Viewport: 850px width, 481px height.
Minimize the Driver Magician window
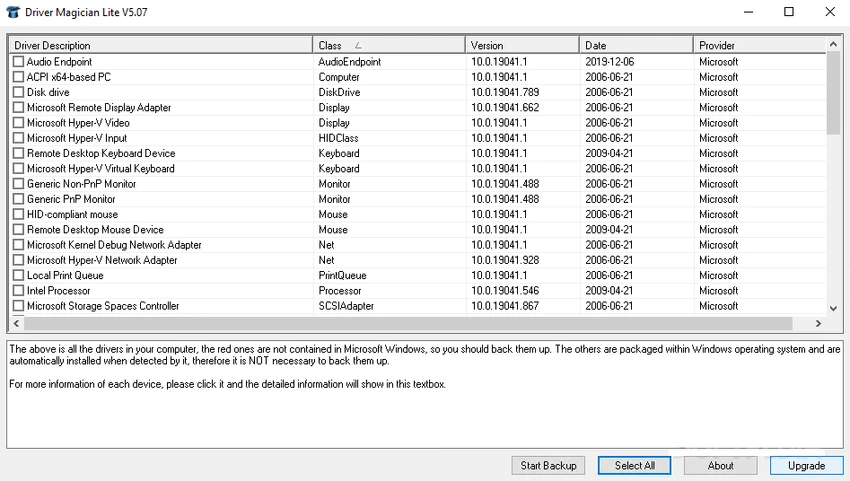pos(748,12)
